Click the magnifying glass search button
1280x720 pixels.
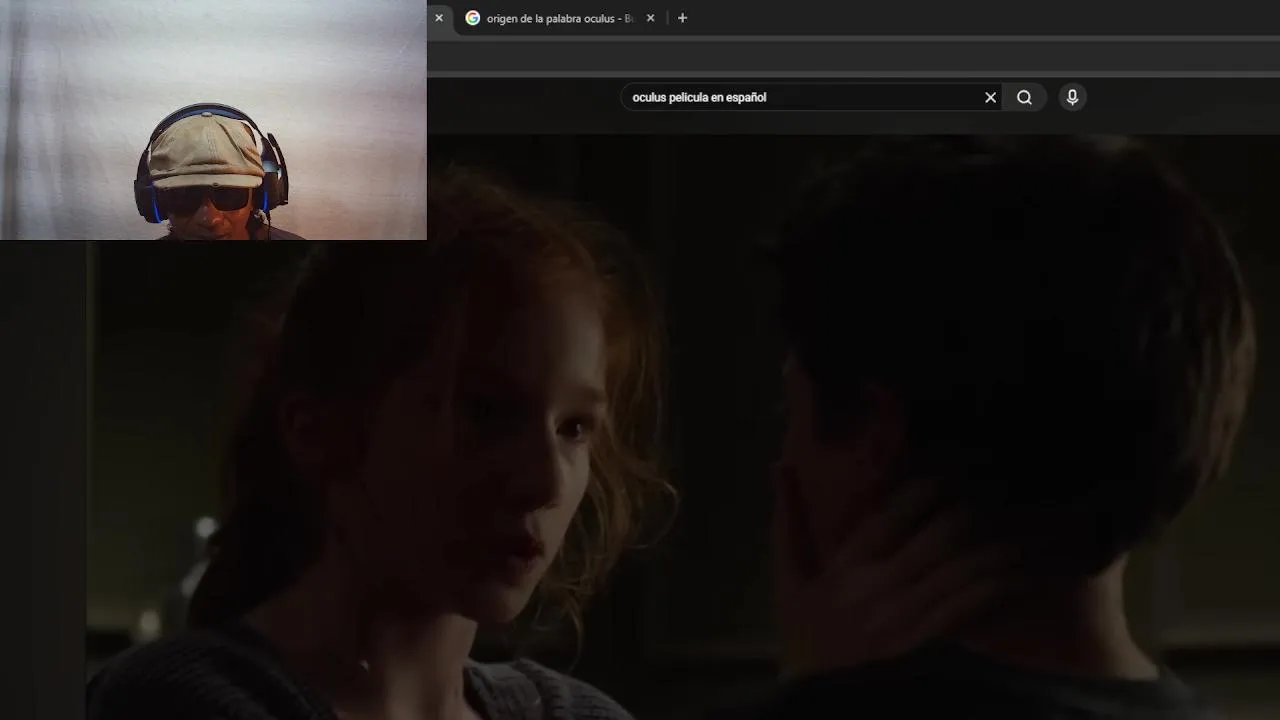[x=1024, y=97]
